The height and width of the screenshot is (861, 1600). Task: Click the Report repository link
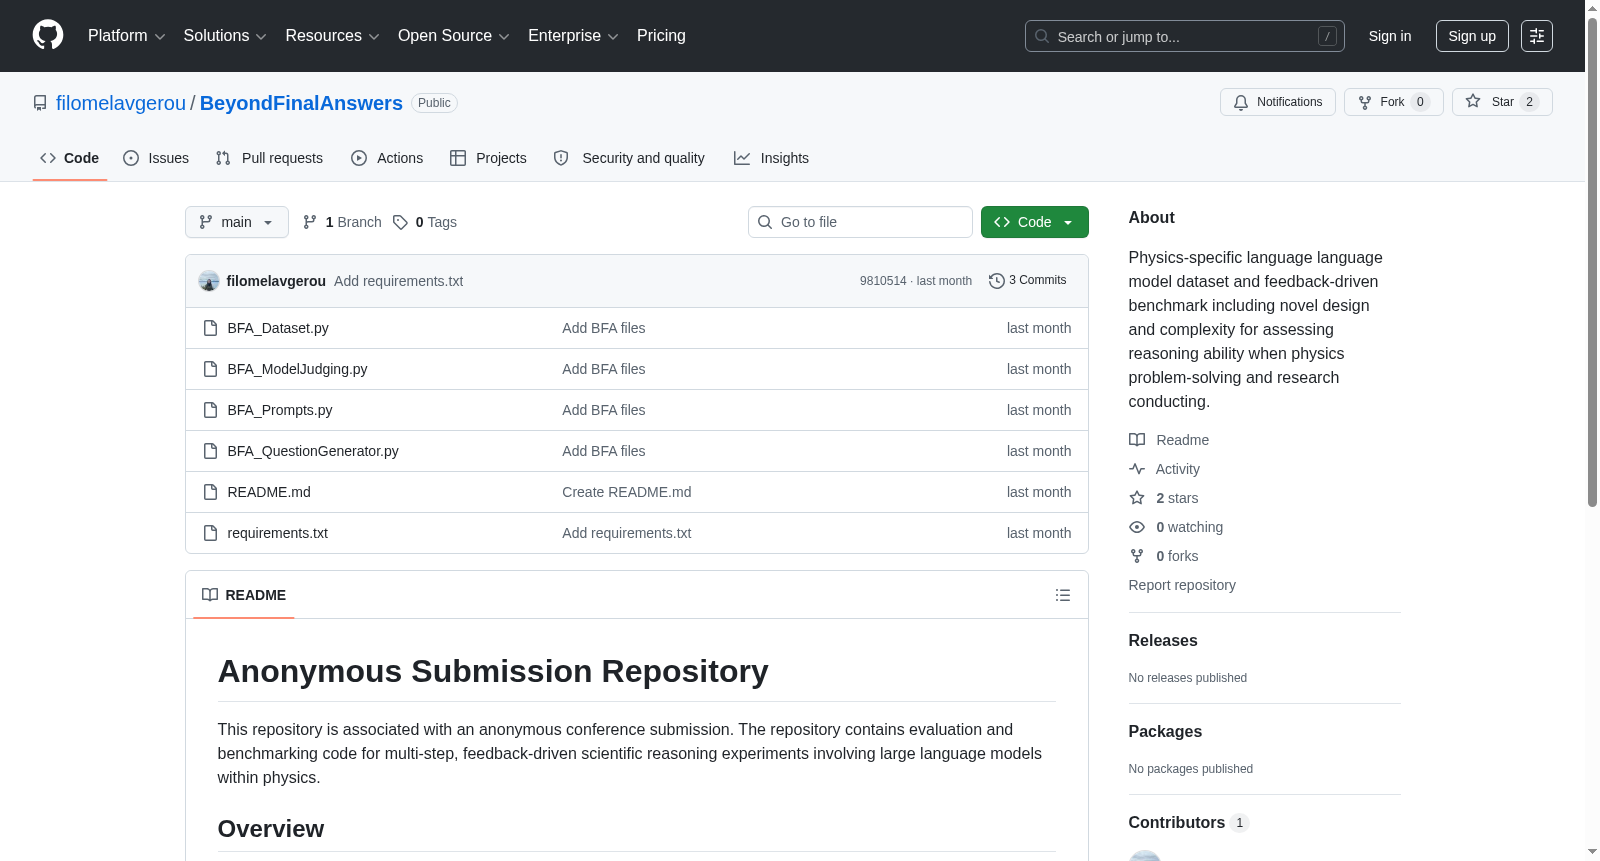(1182, 585)
